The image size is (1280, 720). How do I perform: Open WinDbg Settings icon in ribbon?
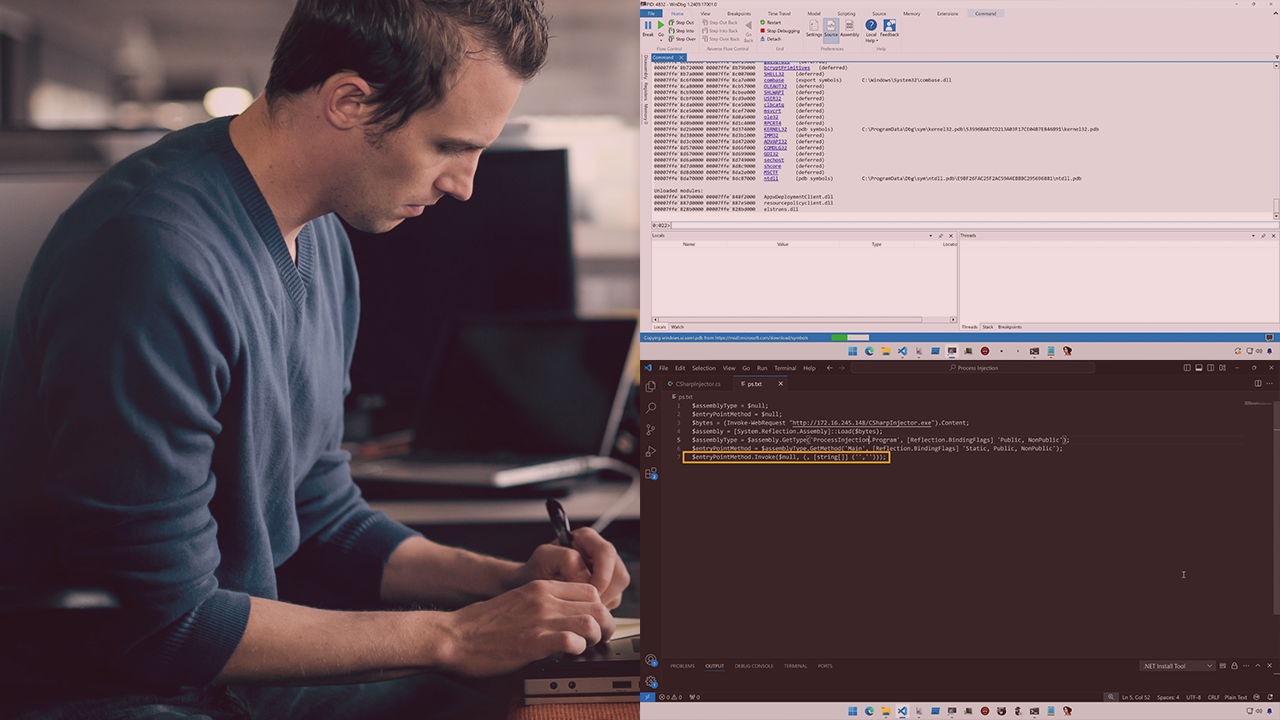(x=813, y=27)
